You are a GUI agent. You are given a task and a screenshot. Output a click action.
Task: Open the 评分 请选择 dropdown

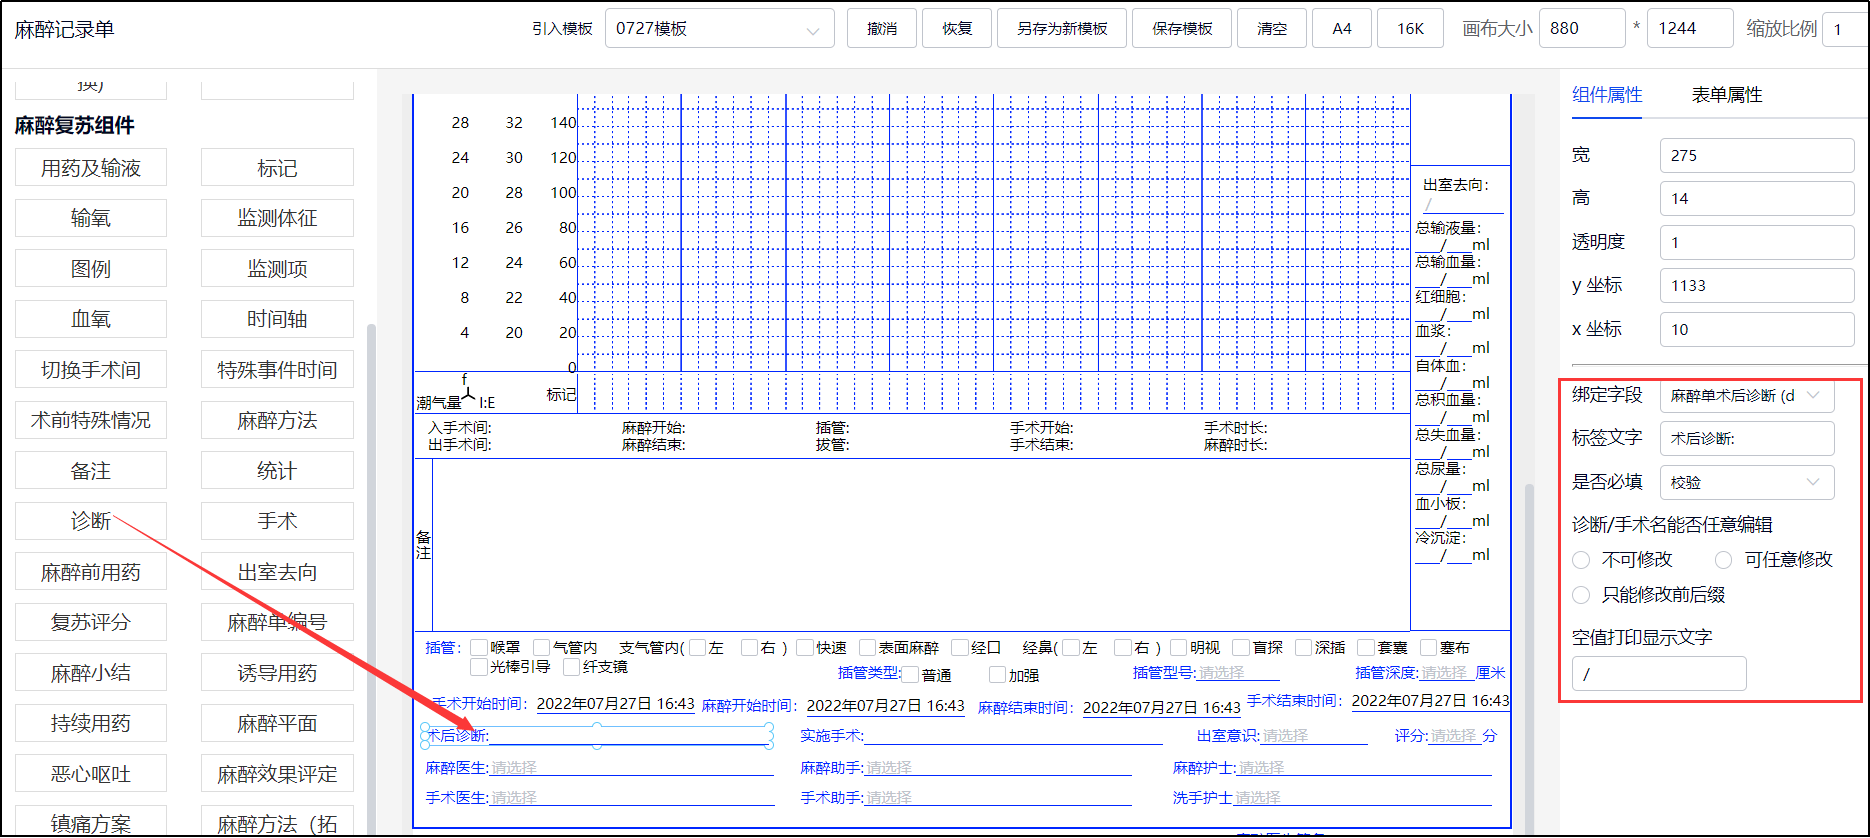(x=1455, y=736)
